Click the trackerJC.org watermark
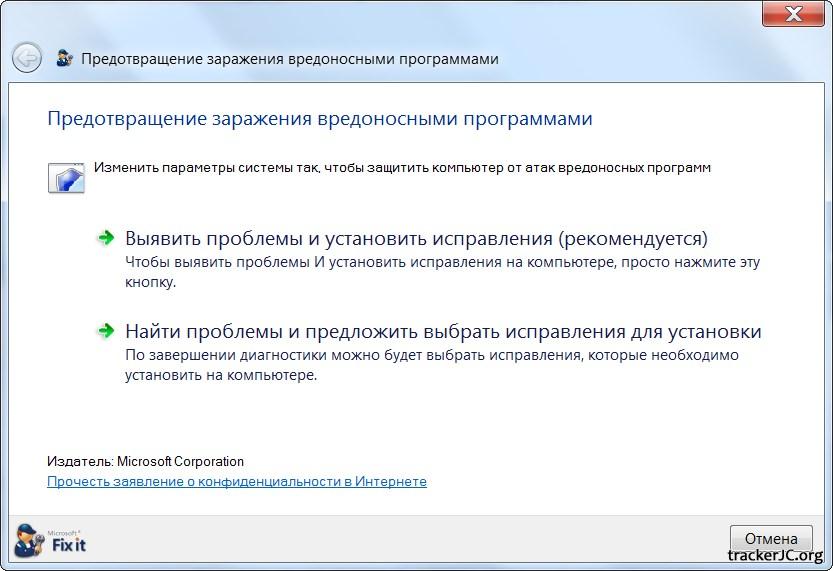 pyautogui.click(x=774, y=555)
